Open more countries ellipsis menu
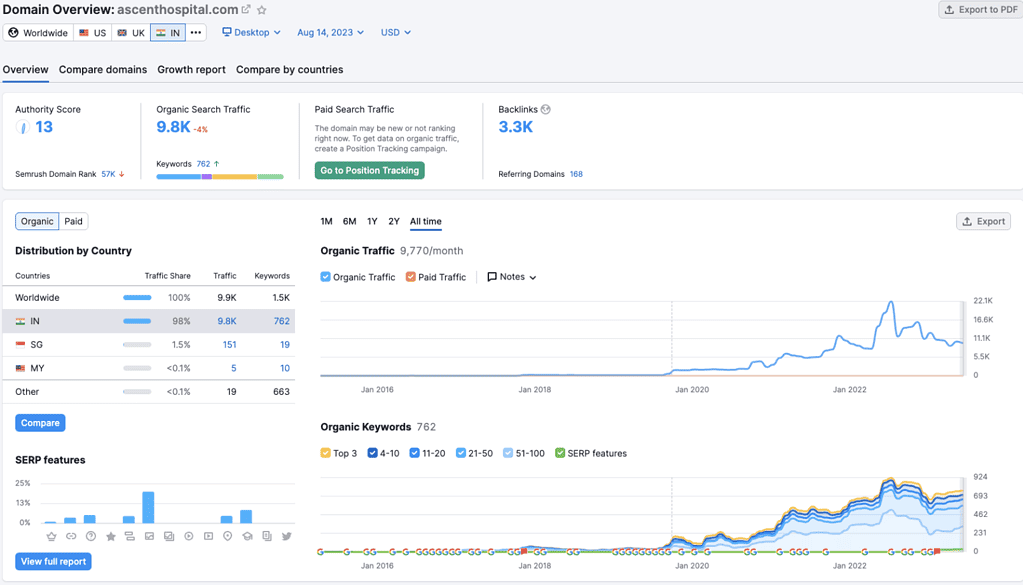This screenshot has height=585, width=1023. tap(196, 33)
